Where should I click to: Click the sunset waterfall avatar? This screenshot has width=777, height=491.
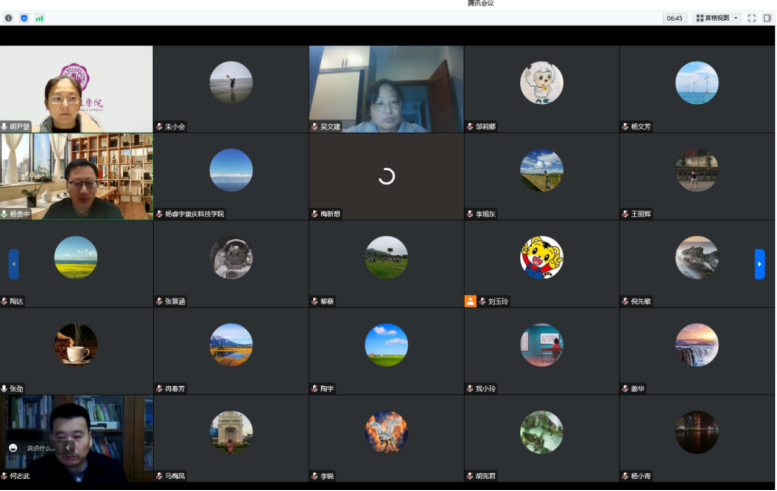(x=697, y=345)
